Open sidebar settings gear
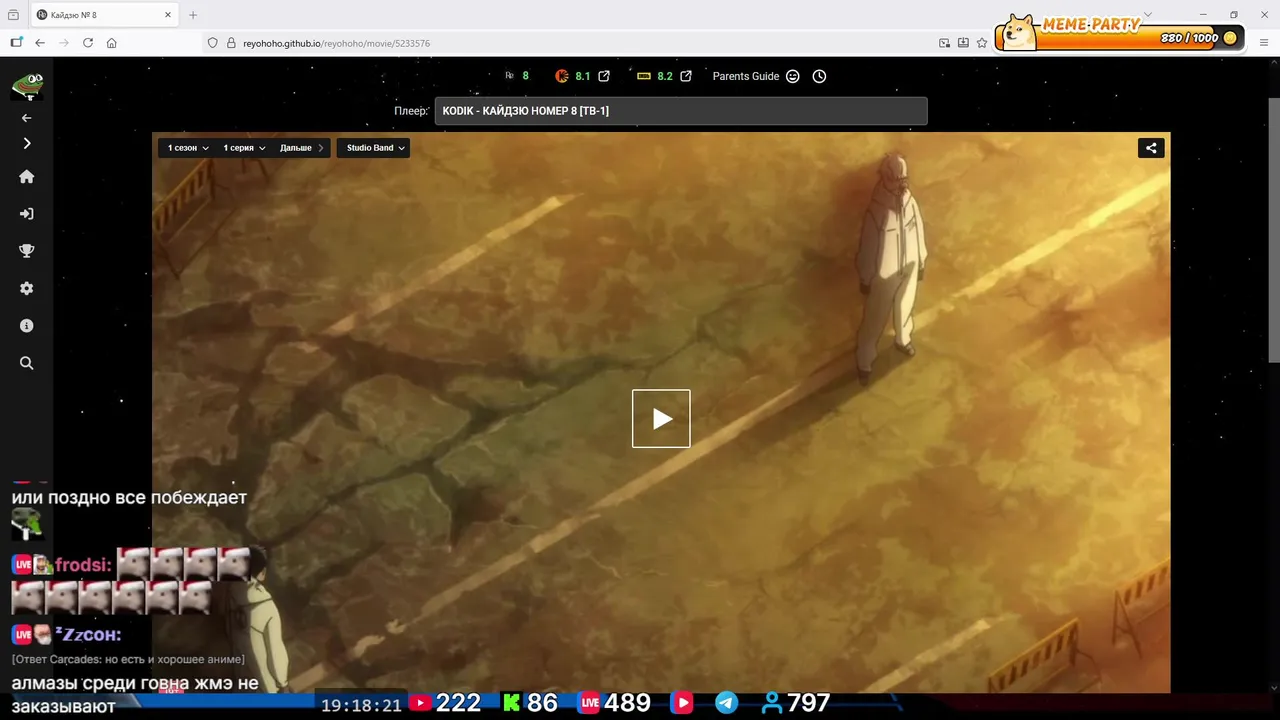The width and height of the screenshot is (1280, 720). (x=27, y=288)
